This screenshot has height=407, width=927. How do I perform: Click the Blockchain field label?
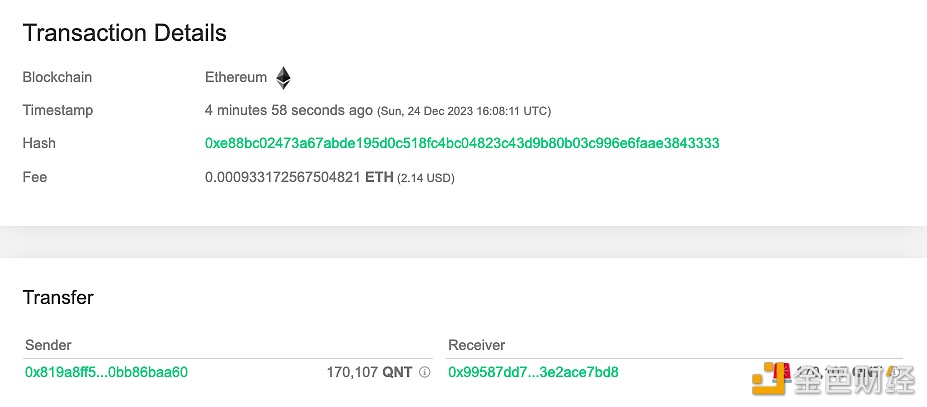click(x=57, y=77)
